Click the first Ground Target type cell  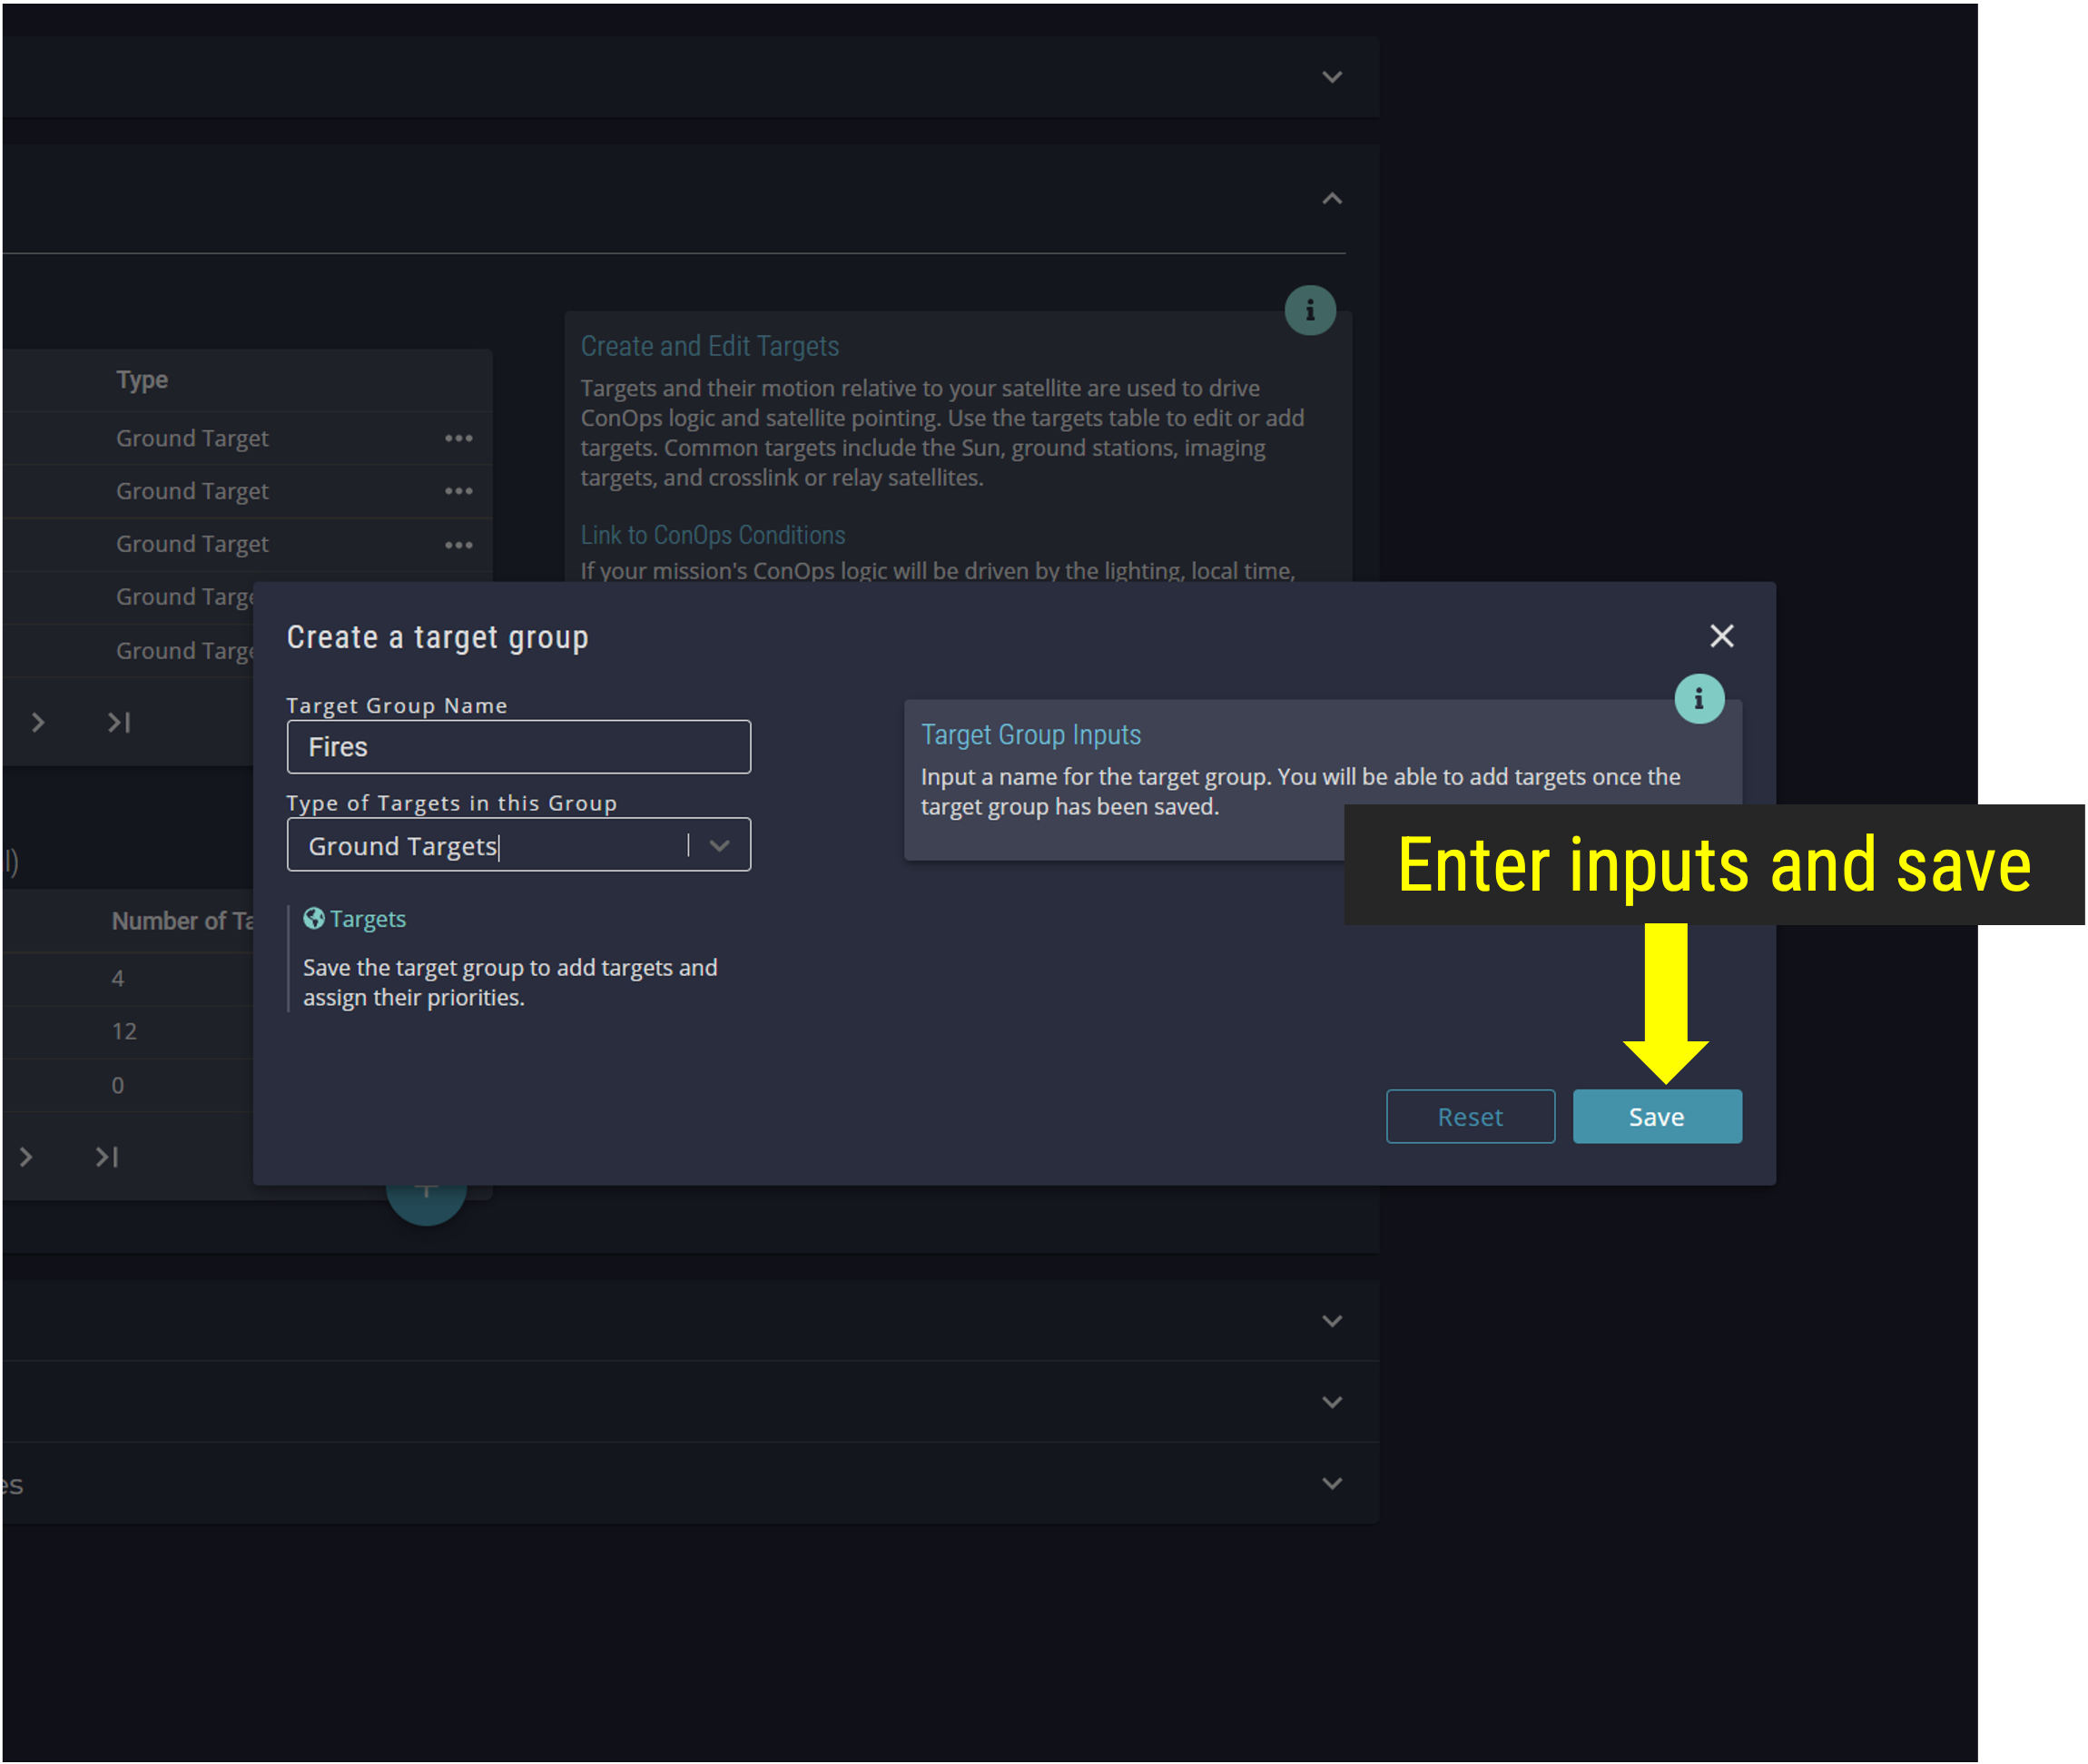point(192,438)
